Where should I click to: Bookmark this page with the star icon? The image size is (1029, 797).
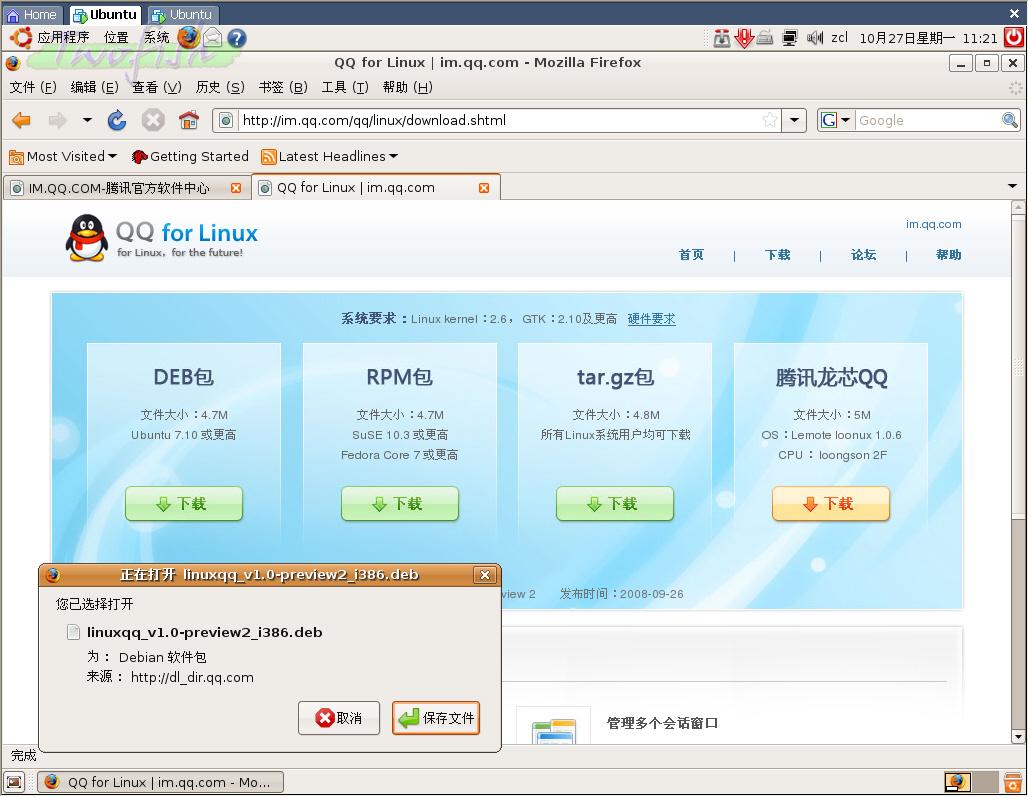coord(770,120)
